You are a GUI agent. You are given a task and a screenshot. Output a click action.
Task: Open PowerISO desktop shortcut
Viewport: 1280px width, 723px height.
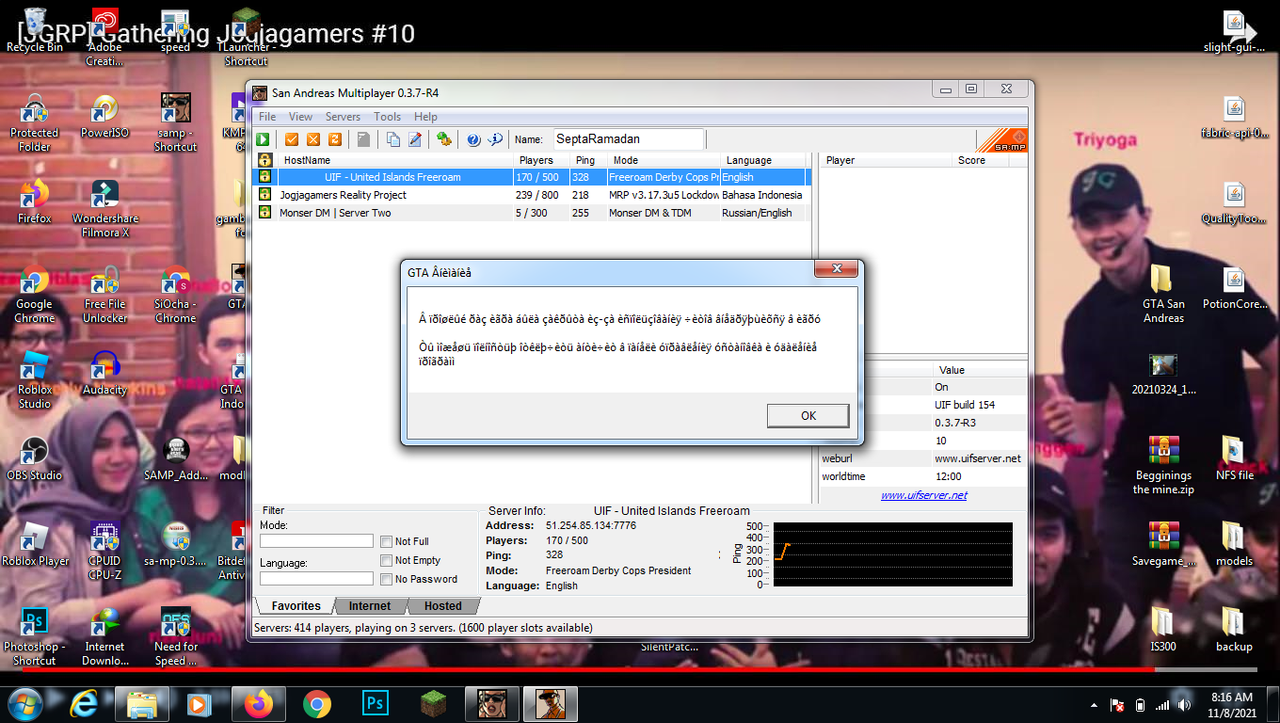pyautogui.click(x=105, y=116)
